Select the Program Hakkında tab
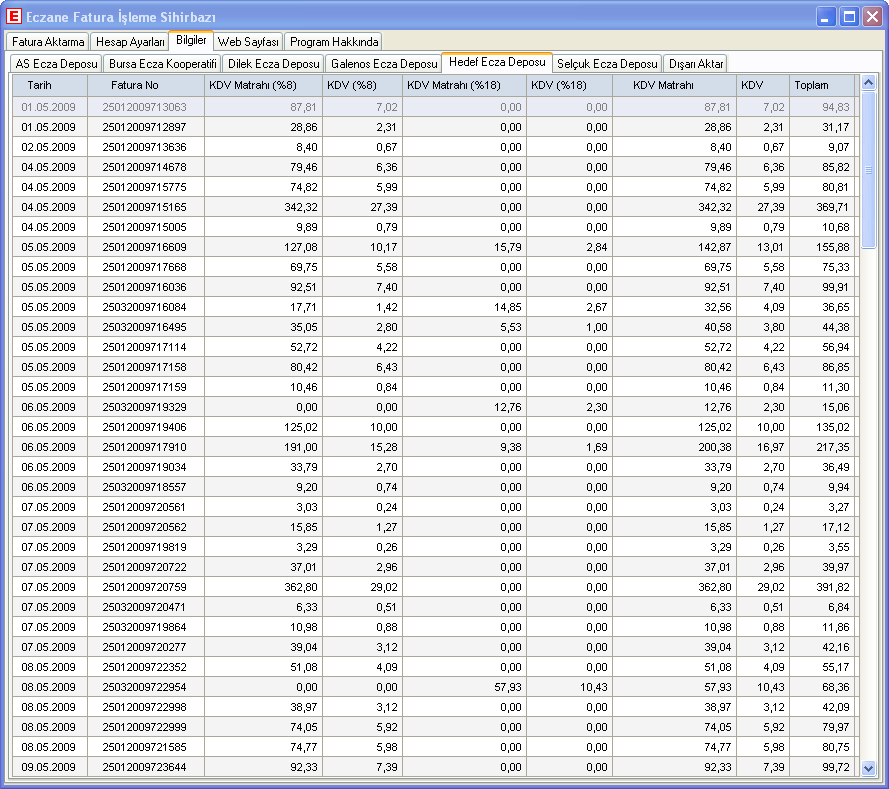Screen dimensions: 889x789 pos(334,42)
